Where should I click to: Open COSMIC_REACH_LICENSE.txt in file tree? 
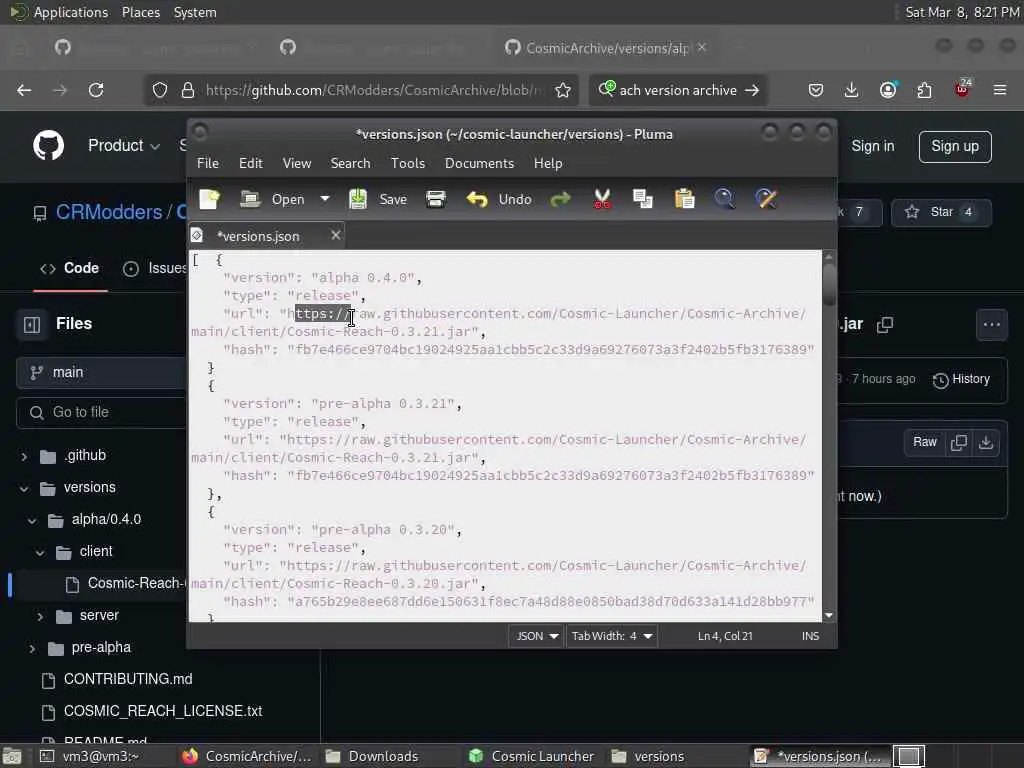[x=163, y=711]
